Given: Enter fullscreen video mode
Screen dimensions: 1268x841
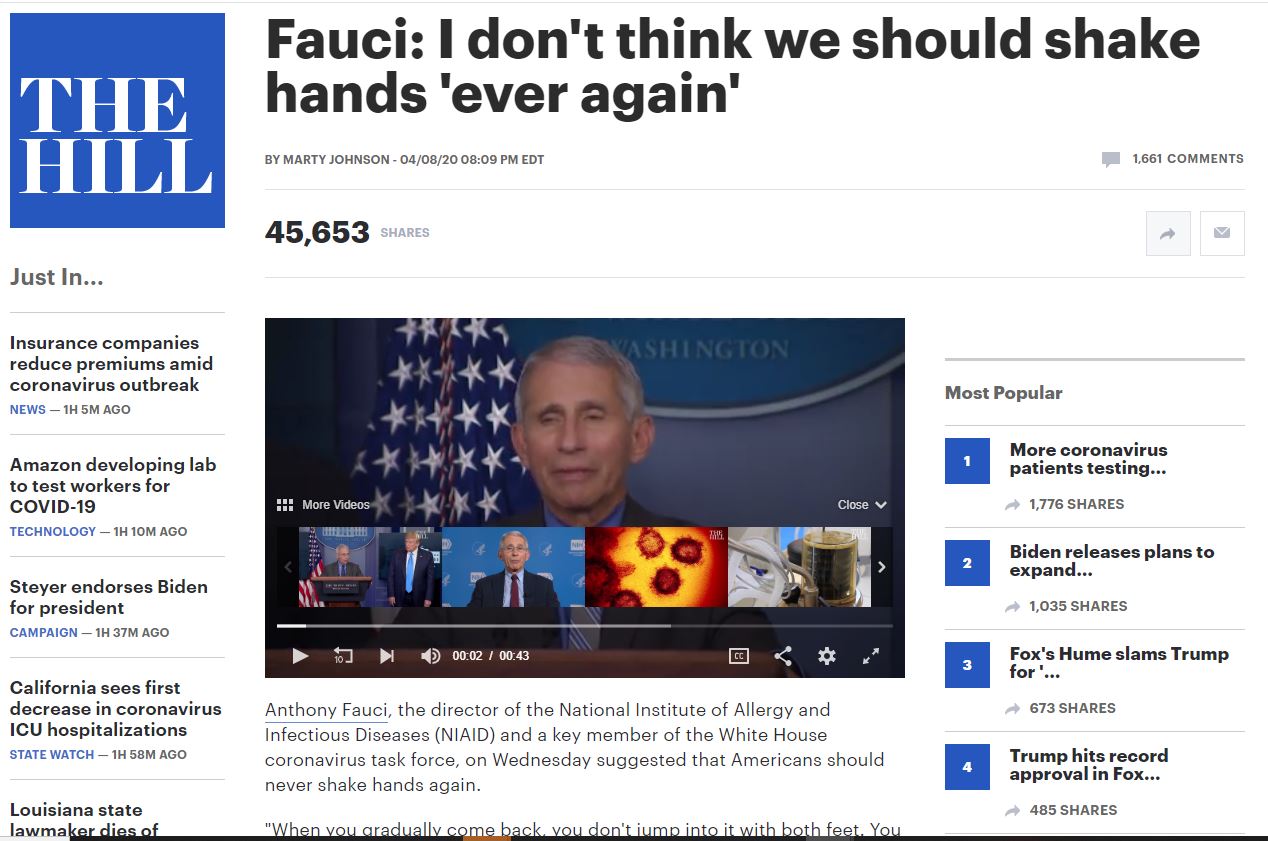Looking at the screenshot, I should [871, 656].
